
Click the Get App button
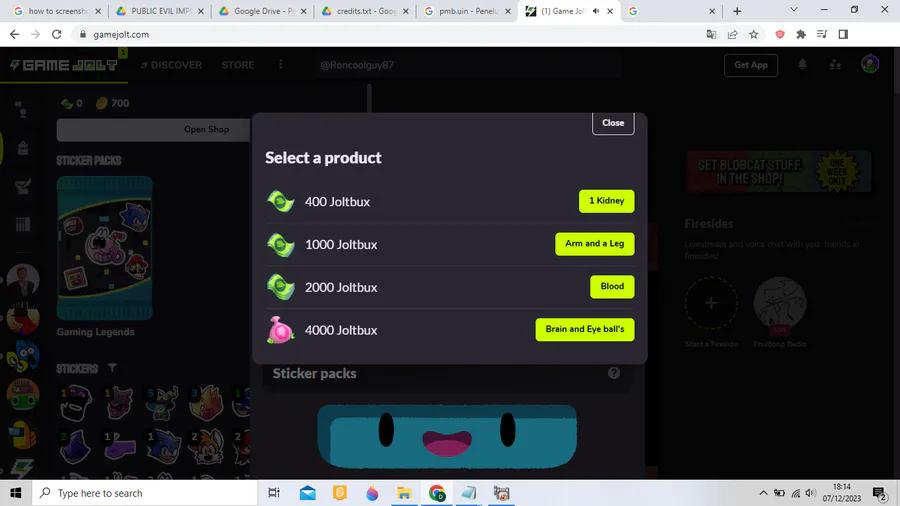coord(751,65)
